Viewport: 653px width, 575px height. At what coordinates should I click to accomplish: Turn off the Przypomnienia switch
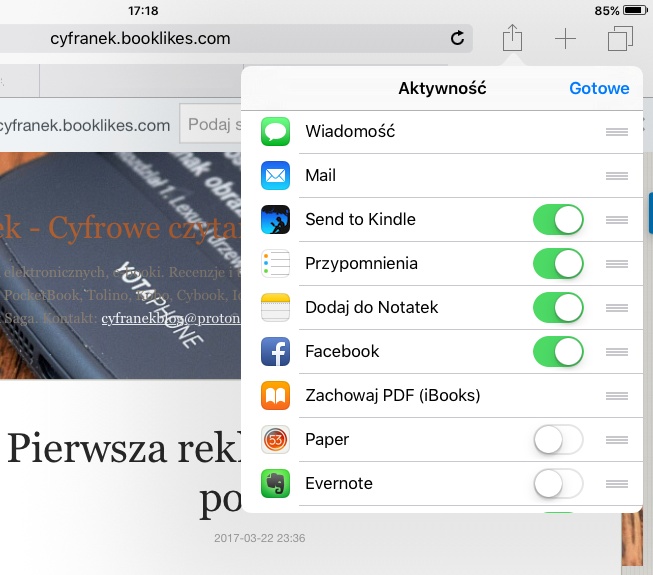tap(558, 263)
